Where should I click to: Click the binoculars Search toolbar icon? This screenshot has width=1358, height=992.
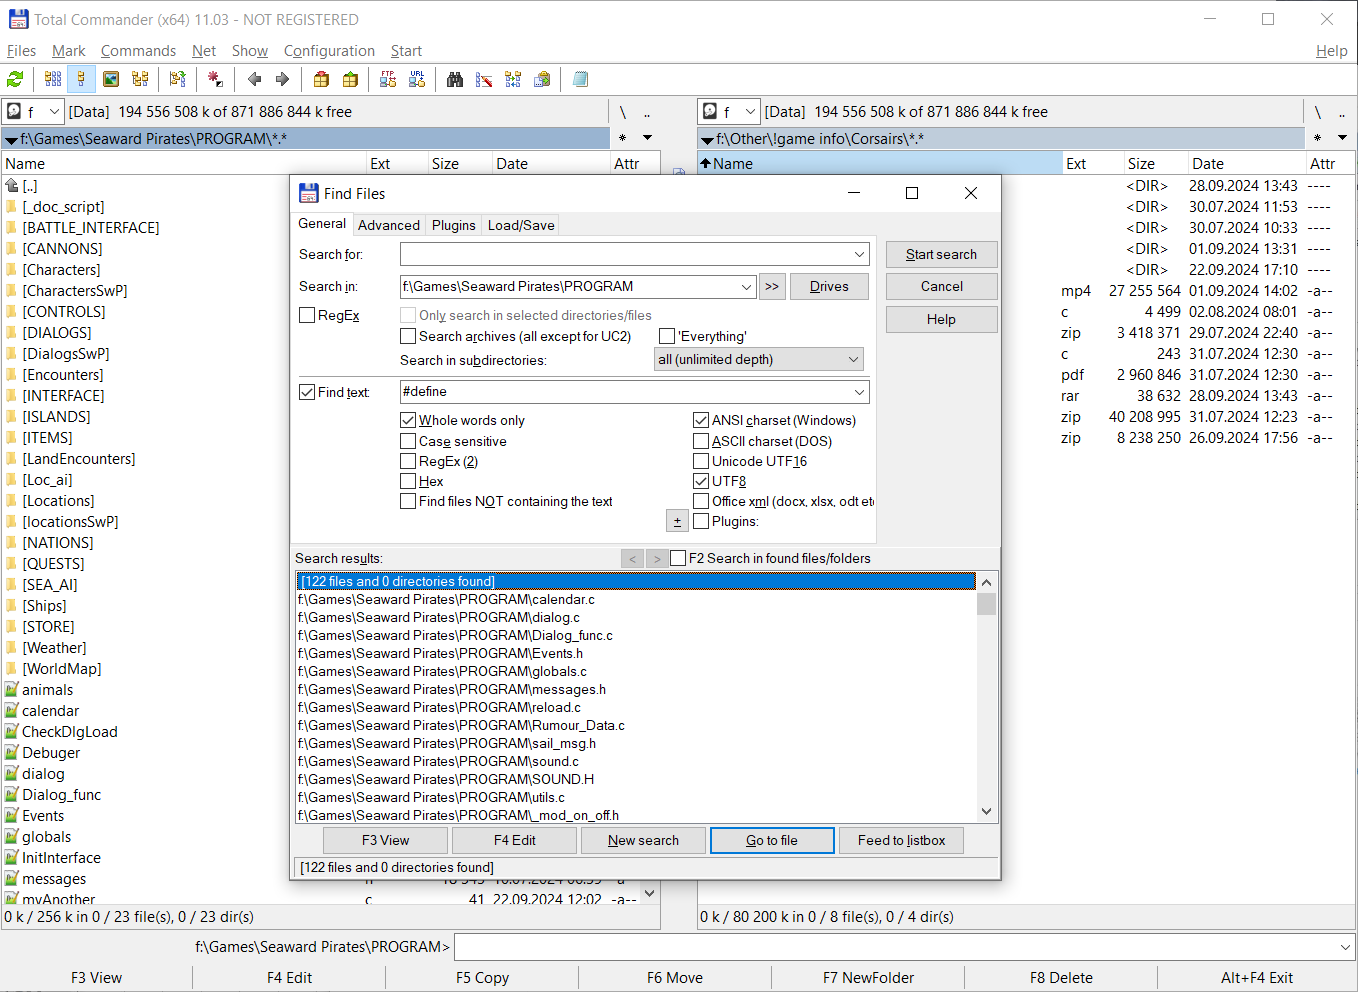pos(455,80)
